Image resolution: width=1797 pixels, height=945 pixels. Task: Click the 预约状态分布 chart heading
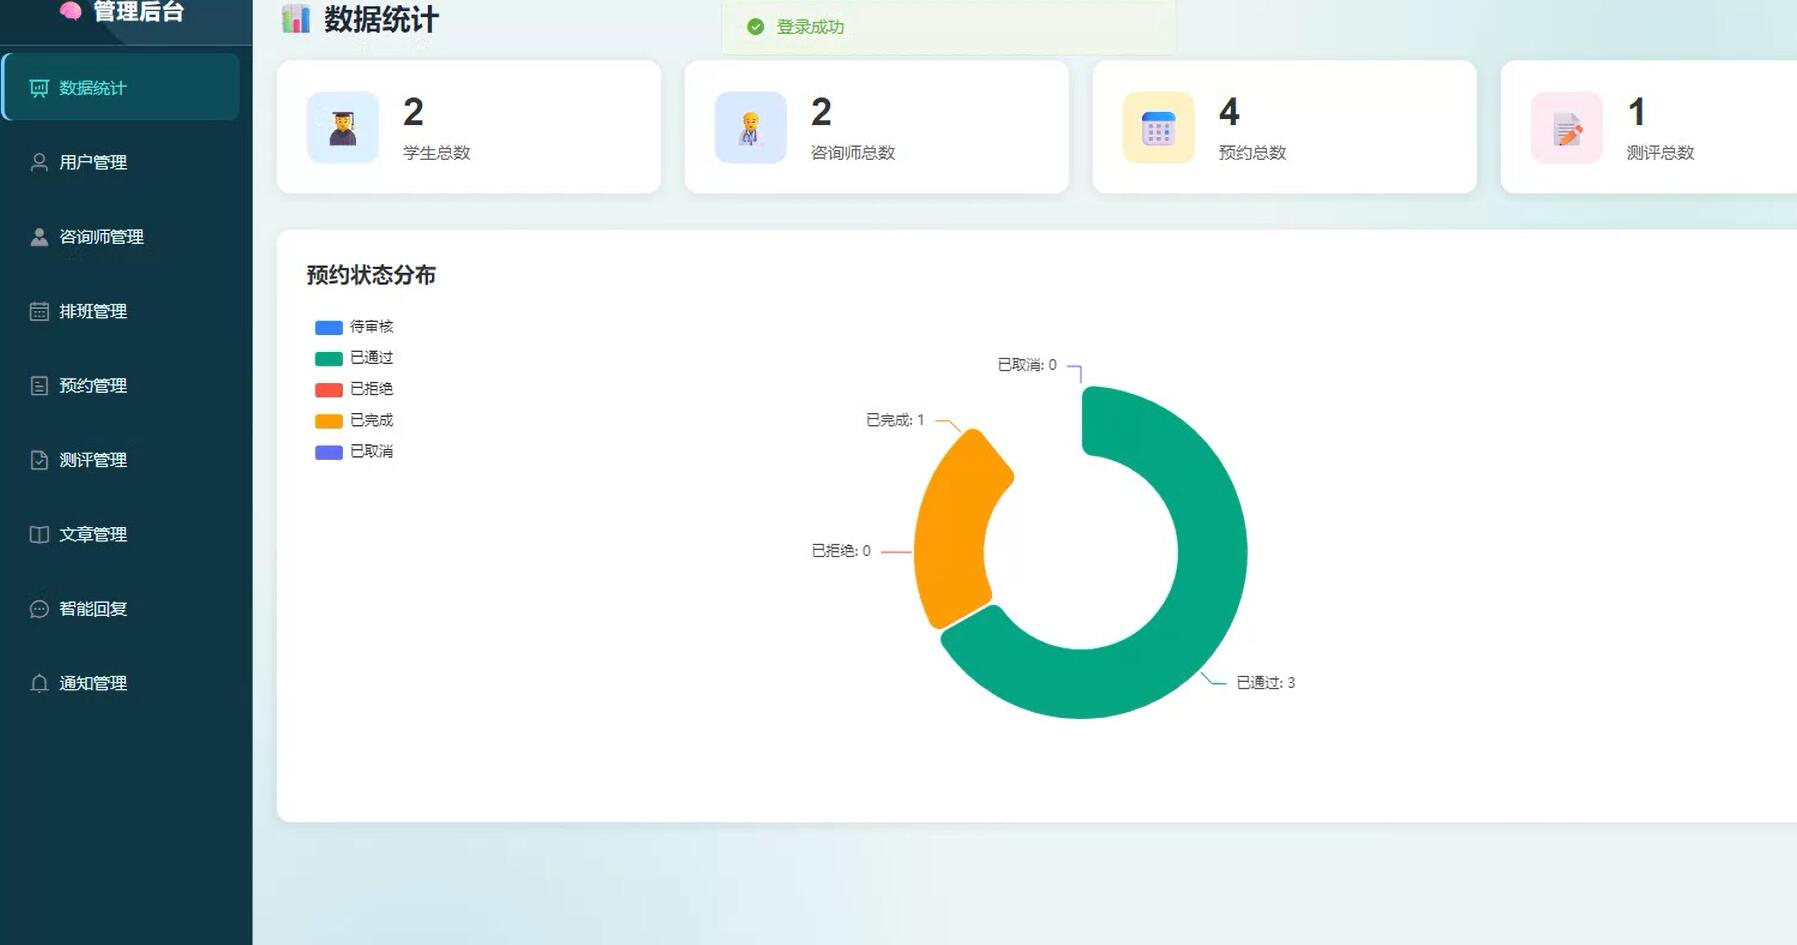[371, 275]
